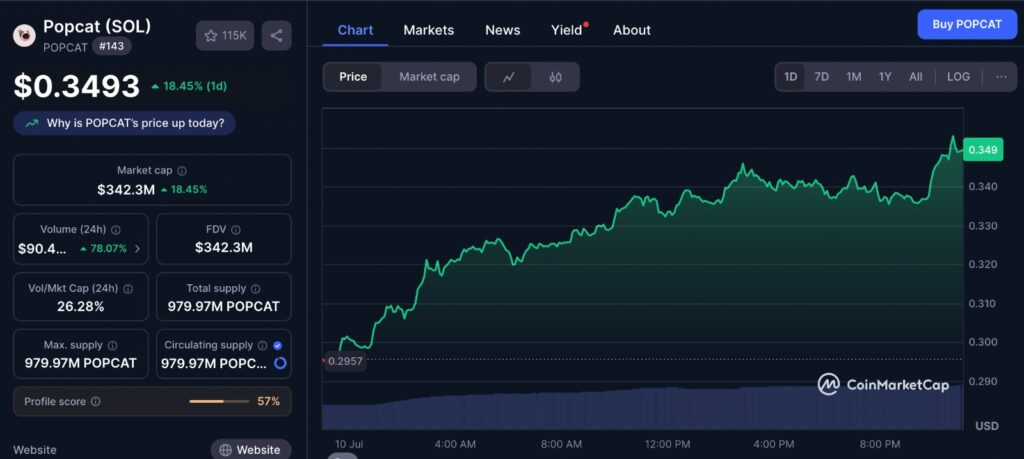Set chart range to 7D
This screenshot has width=1024, height=459.
pyautogui.click(x=822, y=76)
